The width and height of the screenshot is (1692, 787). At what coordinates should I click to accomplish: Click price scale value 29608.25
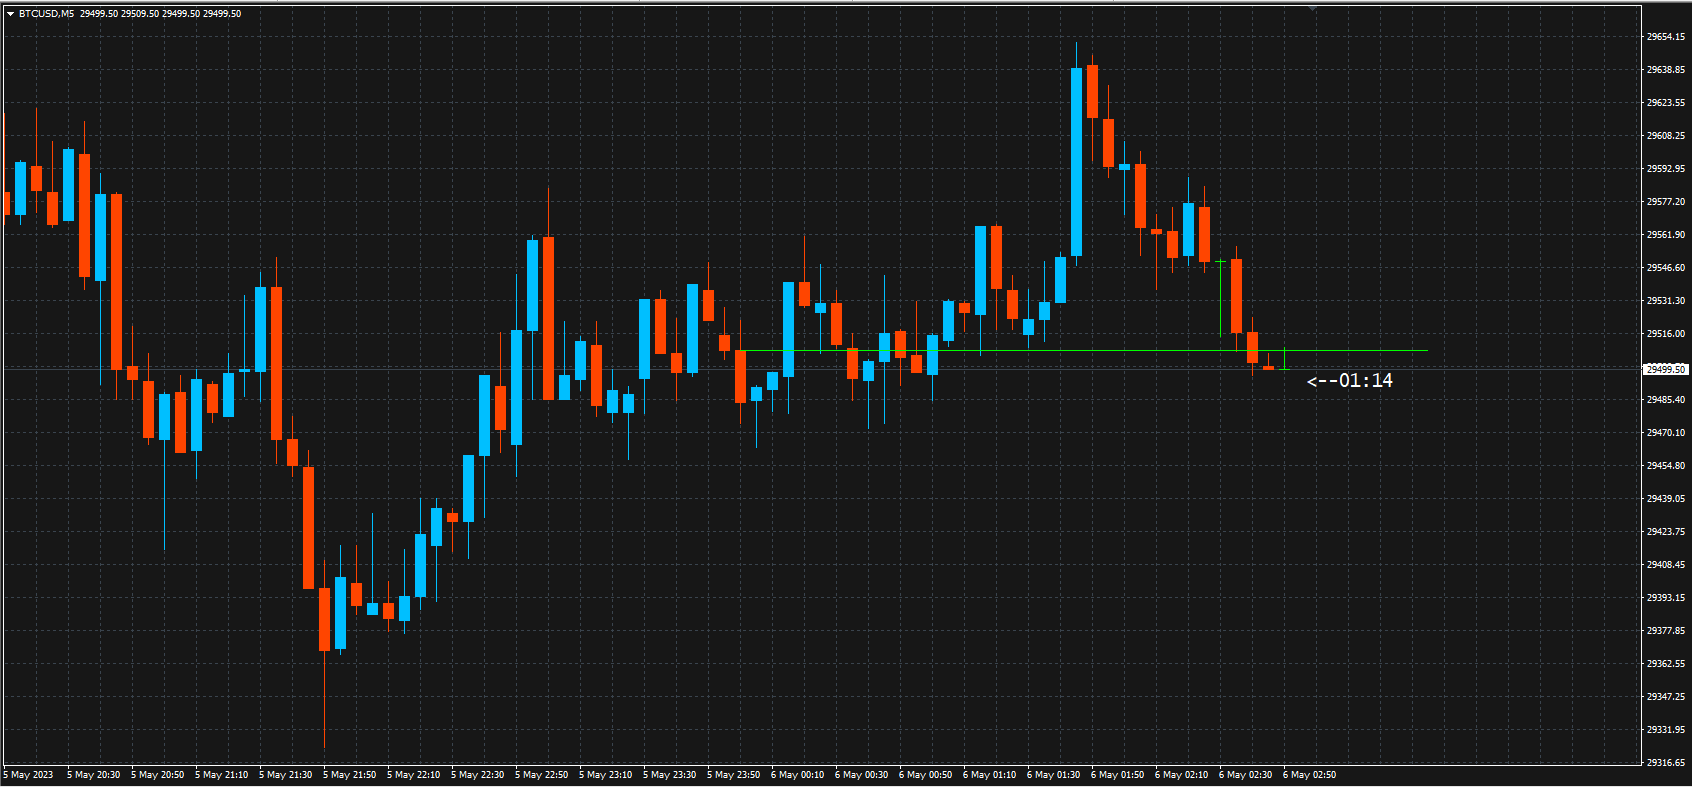click(1666, 136)
